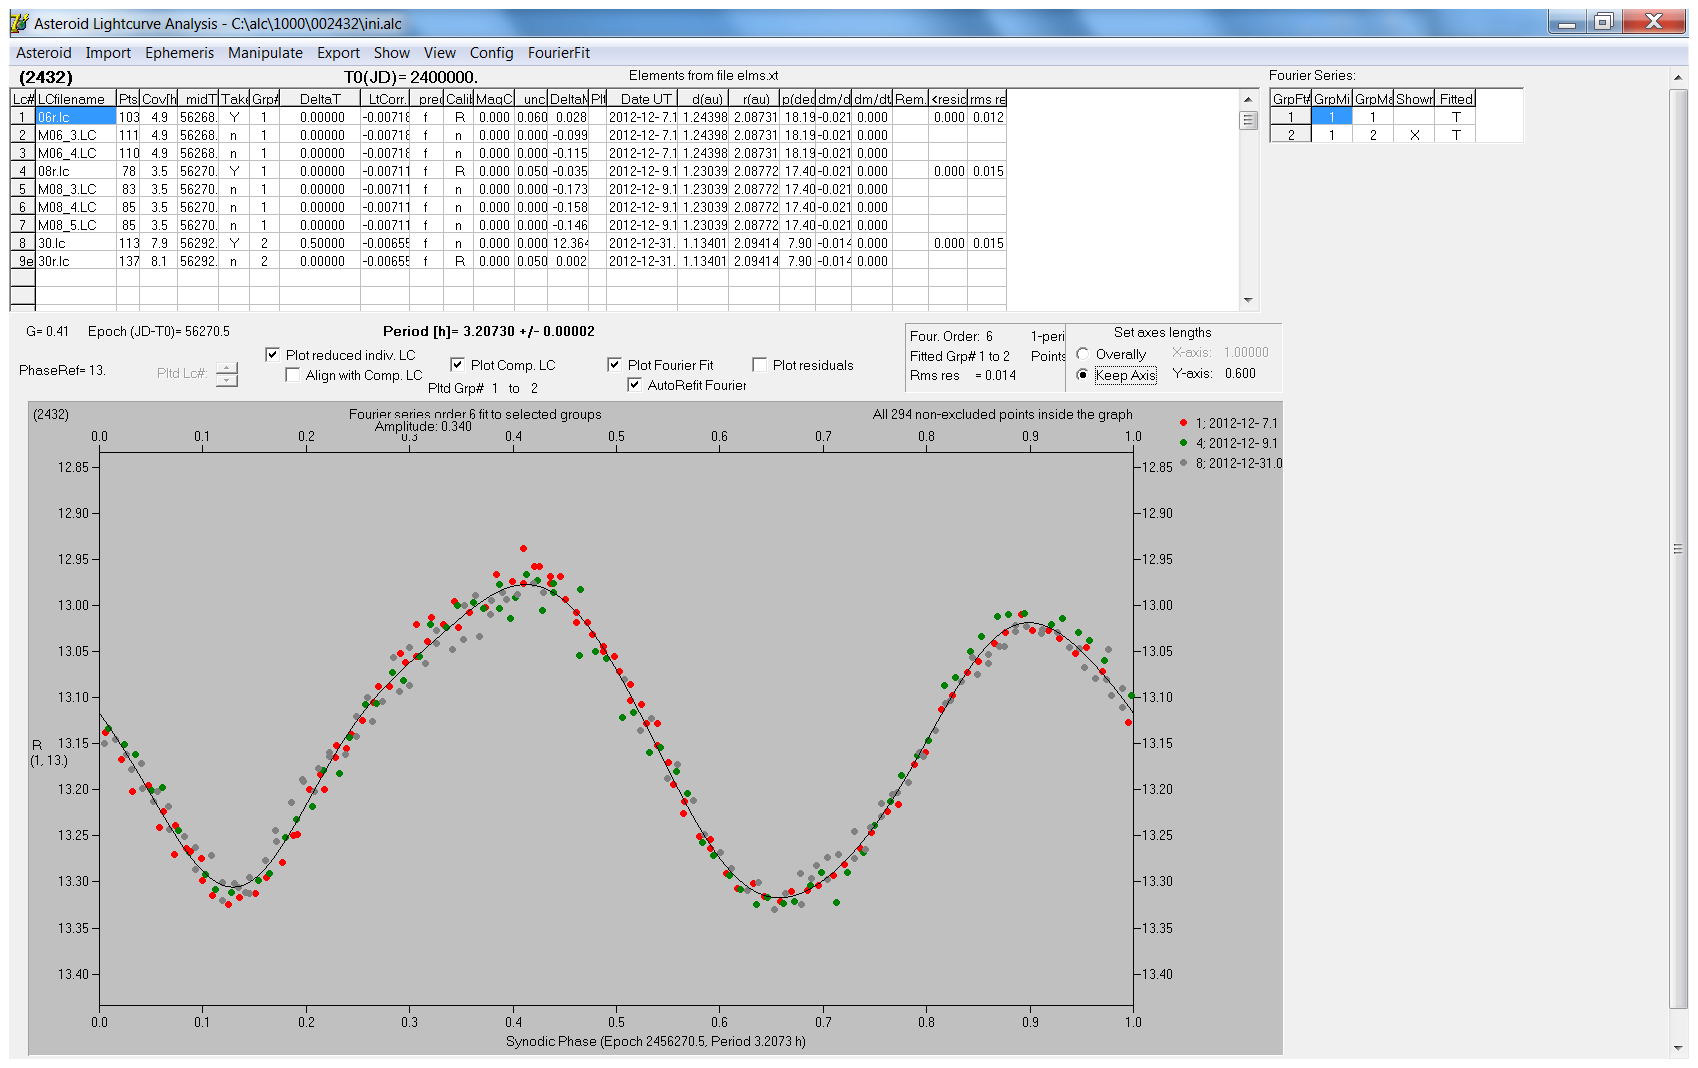Open the Asteroid menu
The image size is (1698, 1068).
44,53
